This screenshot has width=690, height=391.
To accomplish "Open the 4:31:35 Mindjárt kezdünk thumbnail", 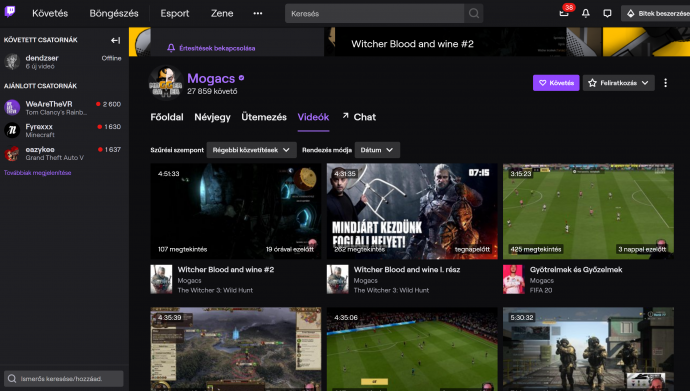I will click(412, 211).
